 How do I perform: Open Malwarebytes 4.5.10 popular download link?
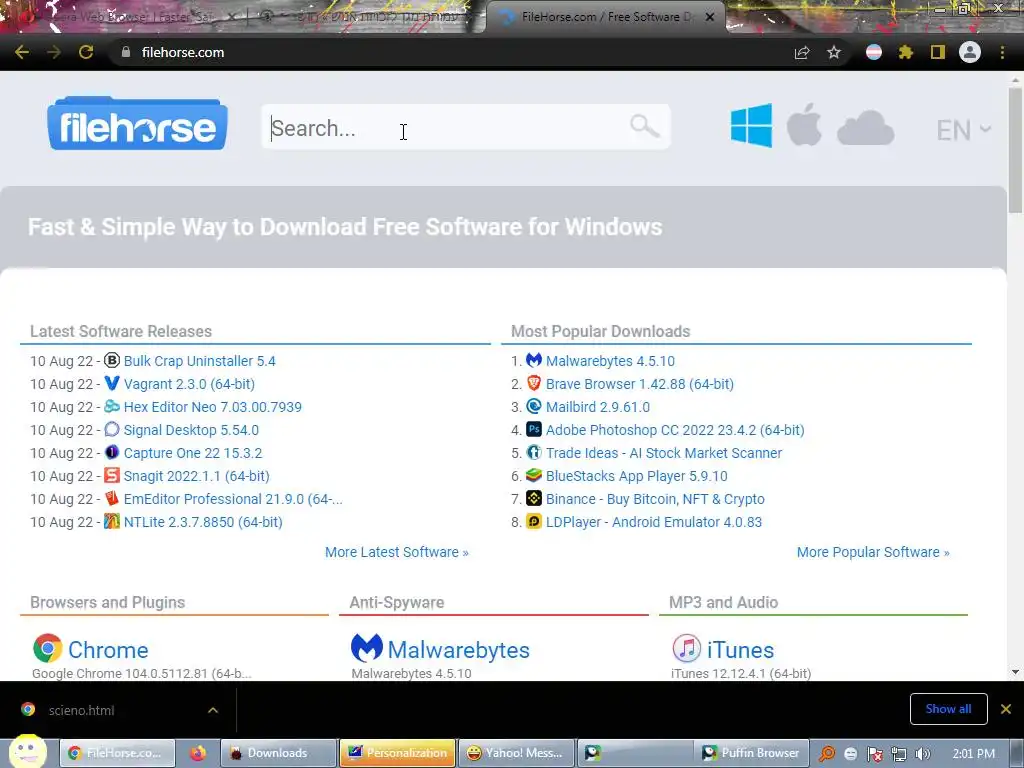(x=610, y=361)
